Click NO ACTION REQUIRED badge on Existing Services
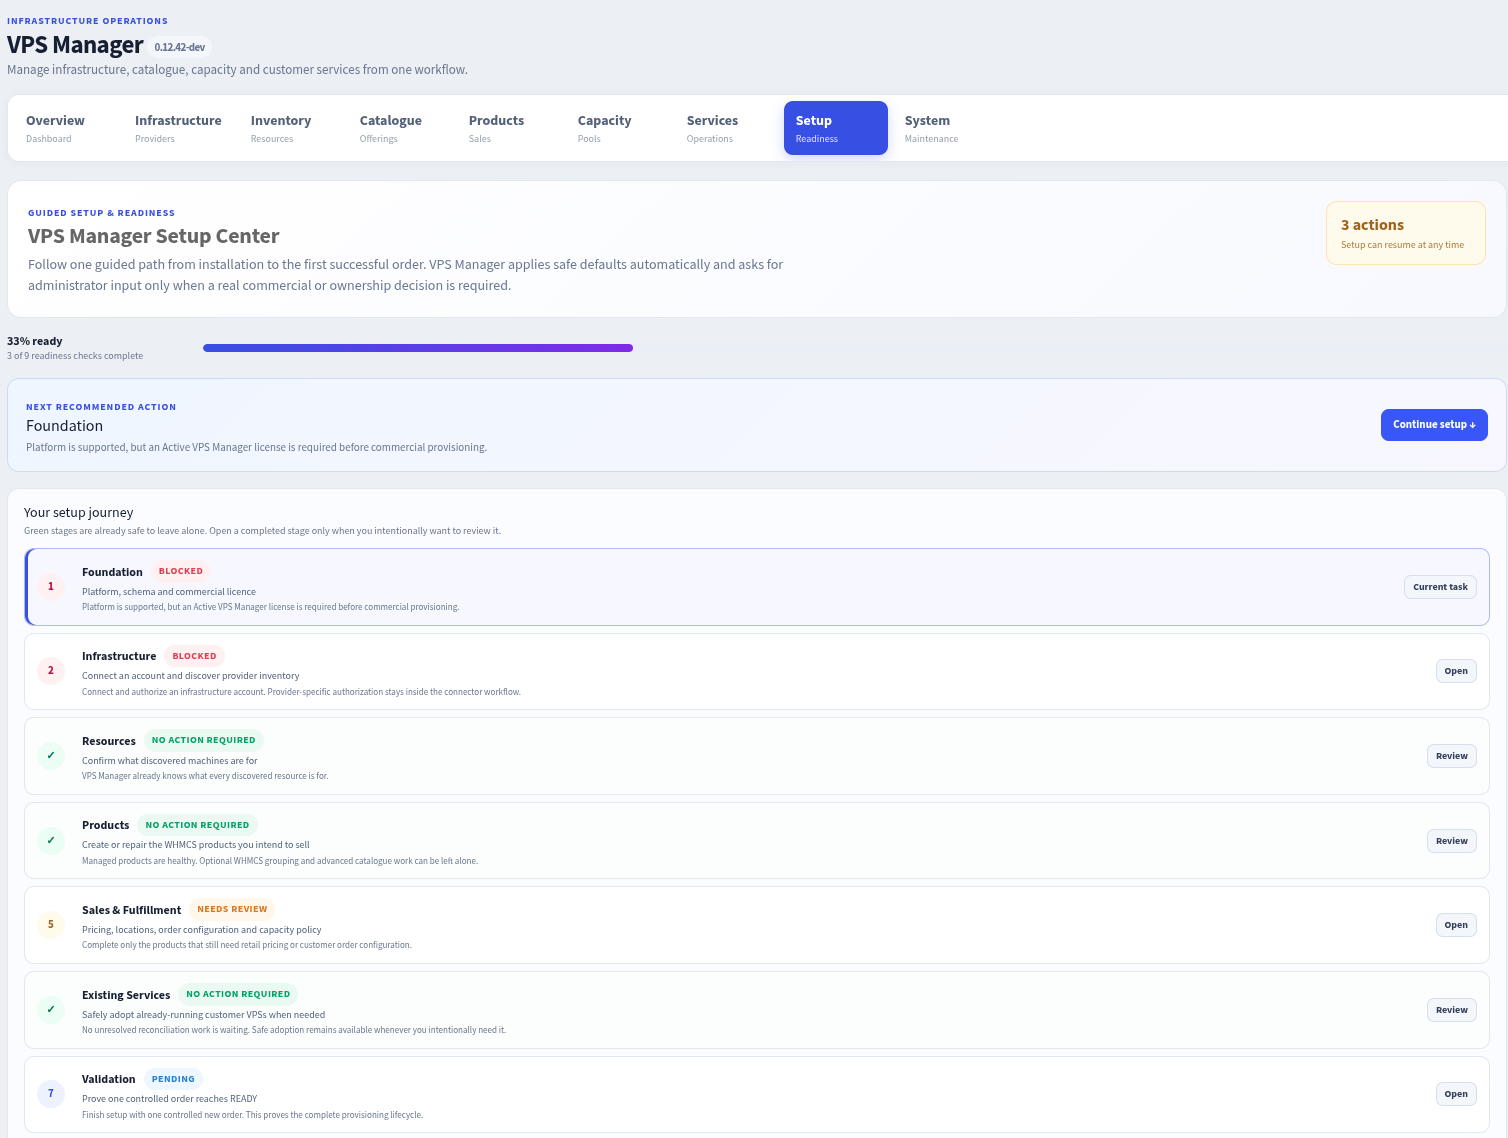The image size is (1508, 1138). tap(238, 994)
